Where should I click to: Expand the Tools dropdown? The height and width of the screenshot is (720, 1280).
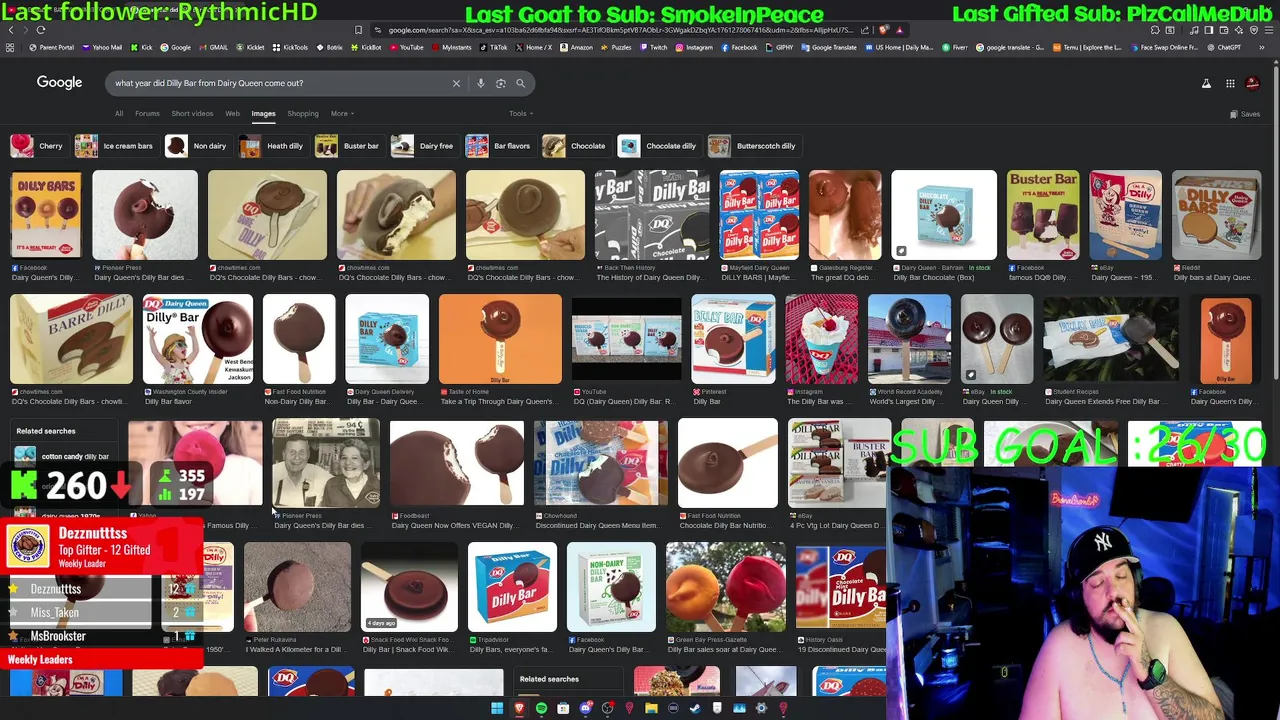click(x=520, y=114)
